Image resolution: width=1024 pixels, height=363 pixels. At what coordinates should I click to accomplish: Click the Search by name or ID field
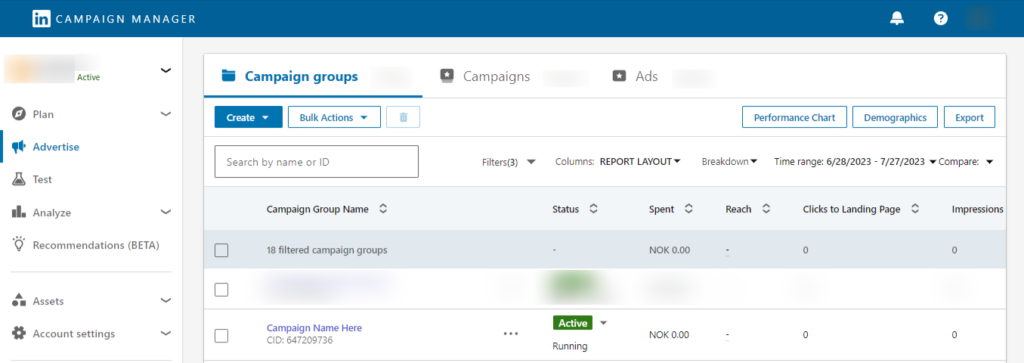coord(316,161)
